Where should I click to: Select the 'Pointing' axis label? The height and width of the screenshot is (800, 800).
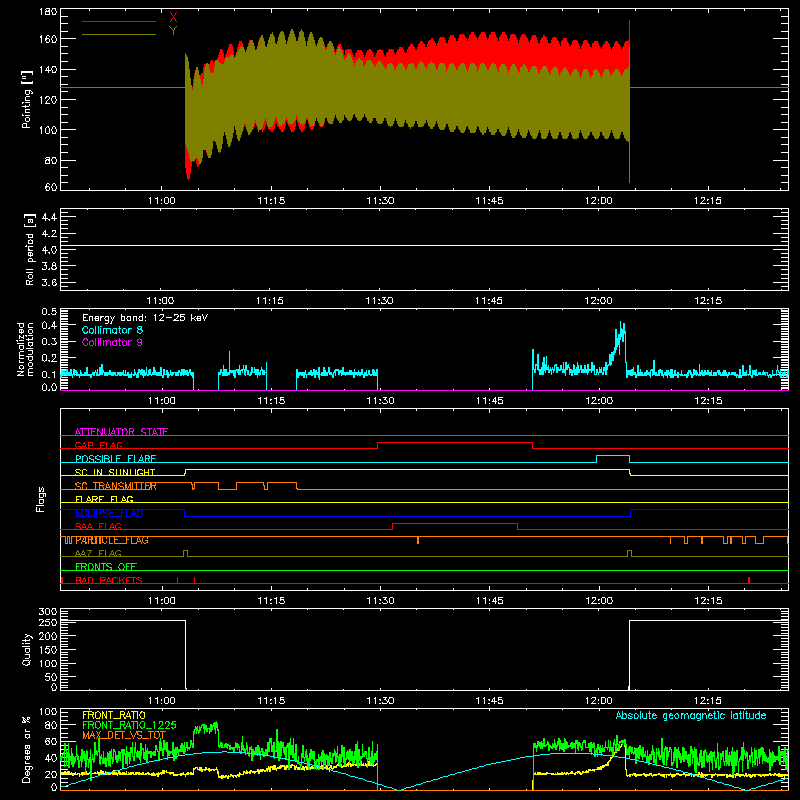[x=27, y=99]
